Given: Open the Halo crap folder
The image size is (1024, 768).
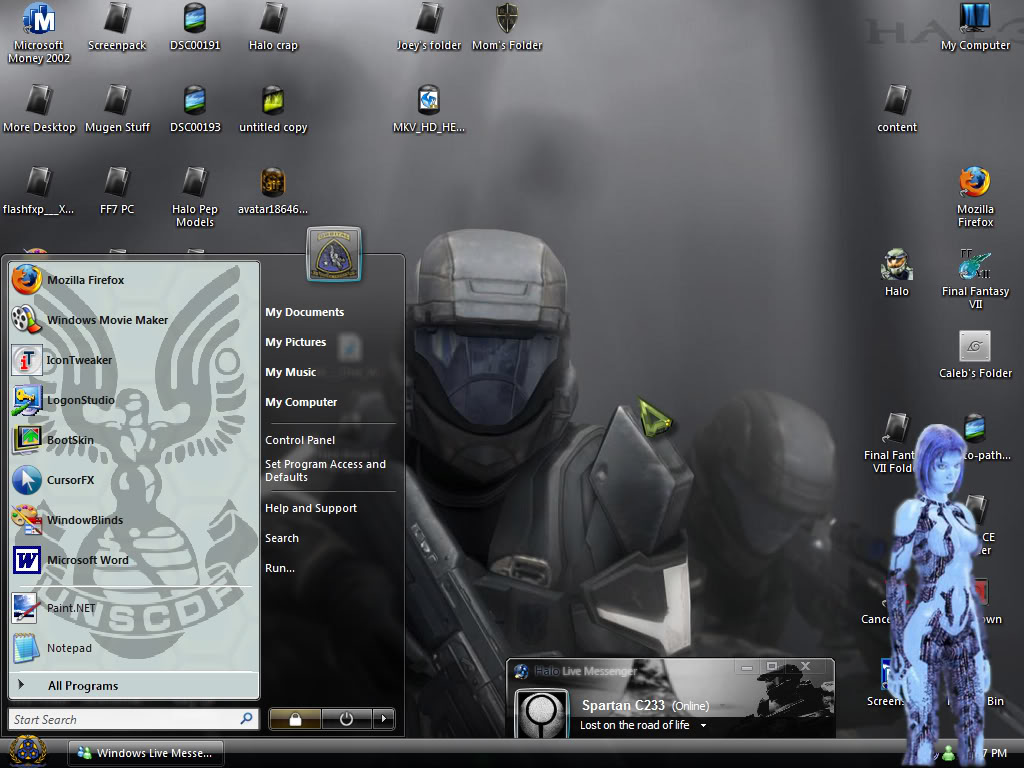Looking at the screenshot, I should [273, 27].
